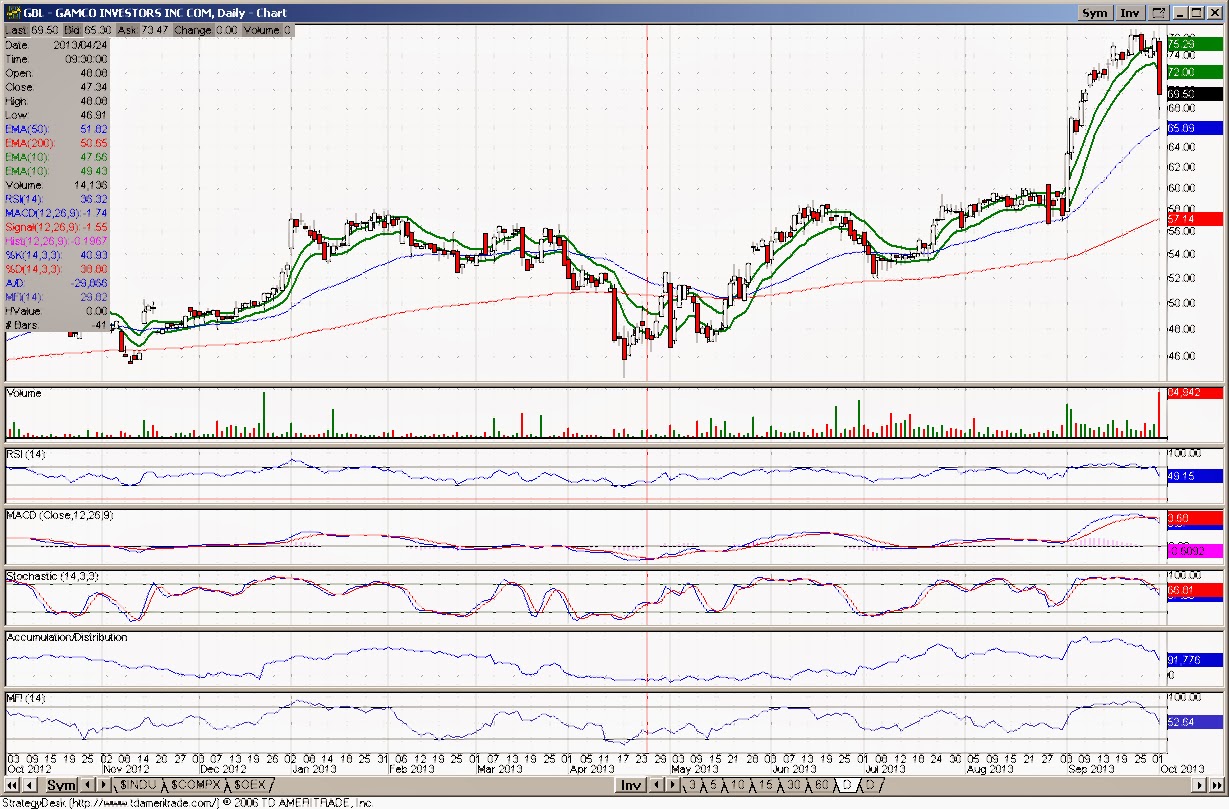
Task: Click the Date 2013/04/24 row
Action: click(x=57, y=45)
